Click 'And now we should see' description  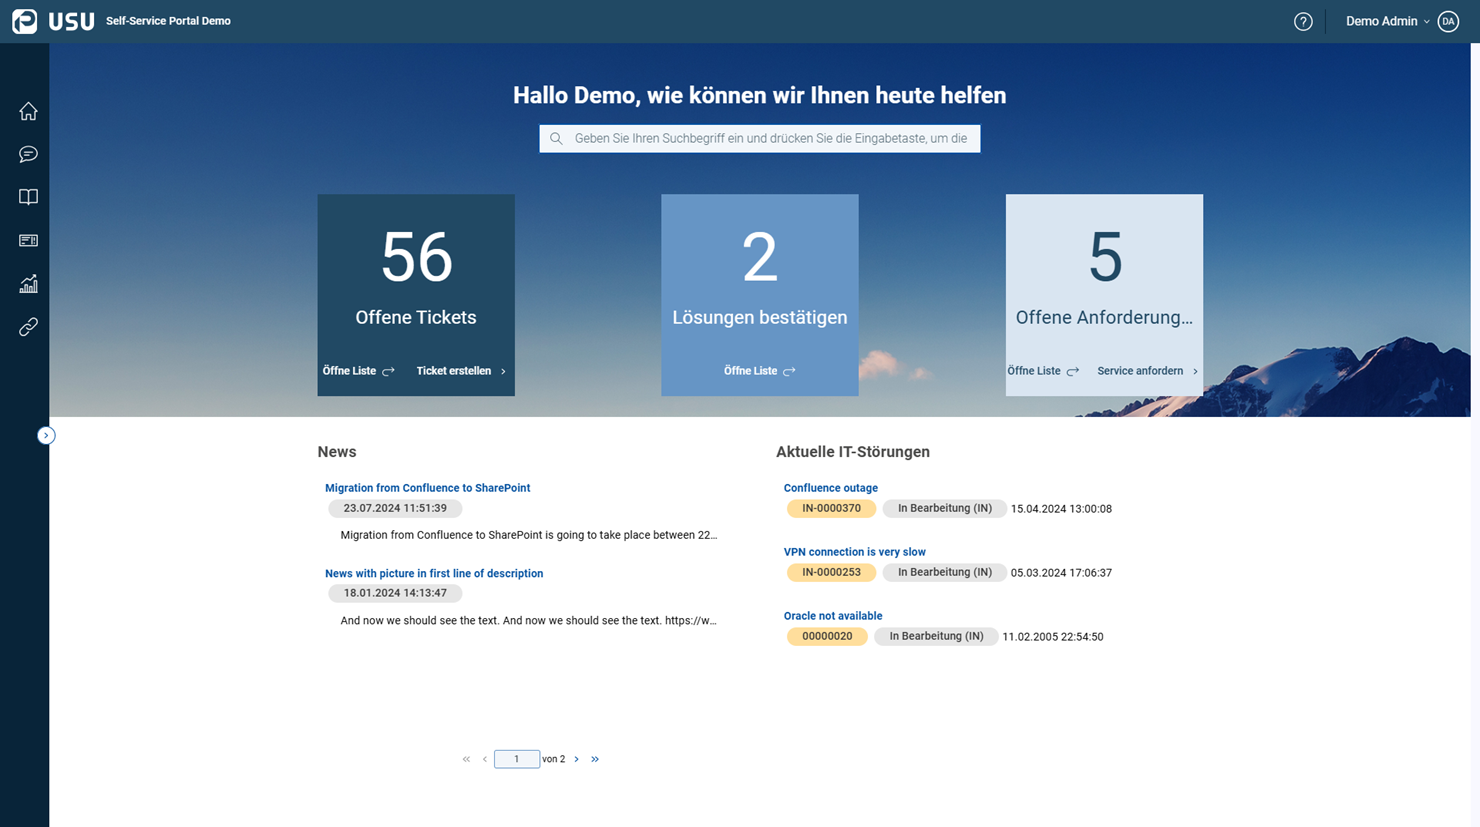click(528, 620)
